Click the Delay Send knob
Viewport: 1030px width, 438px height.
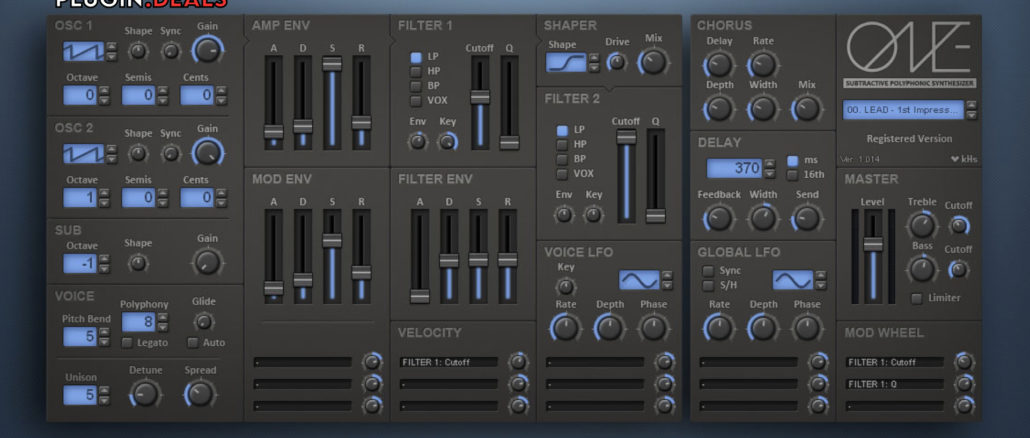coord(807,218)
